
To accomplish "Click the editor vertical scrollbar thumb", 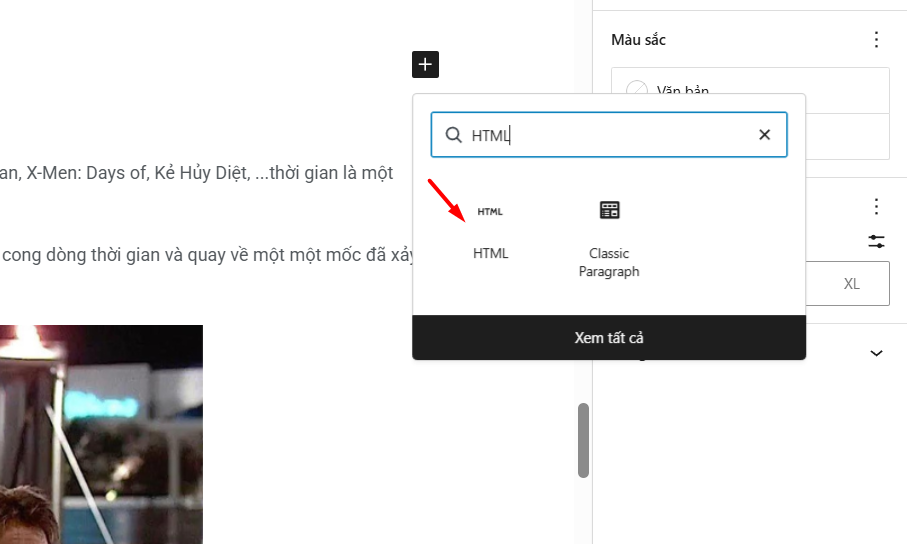I will 583,440.
